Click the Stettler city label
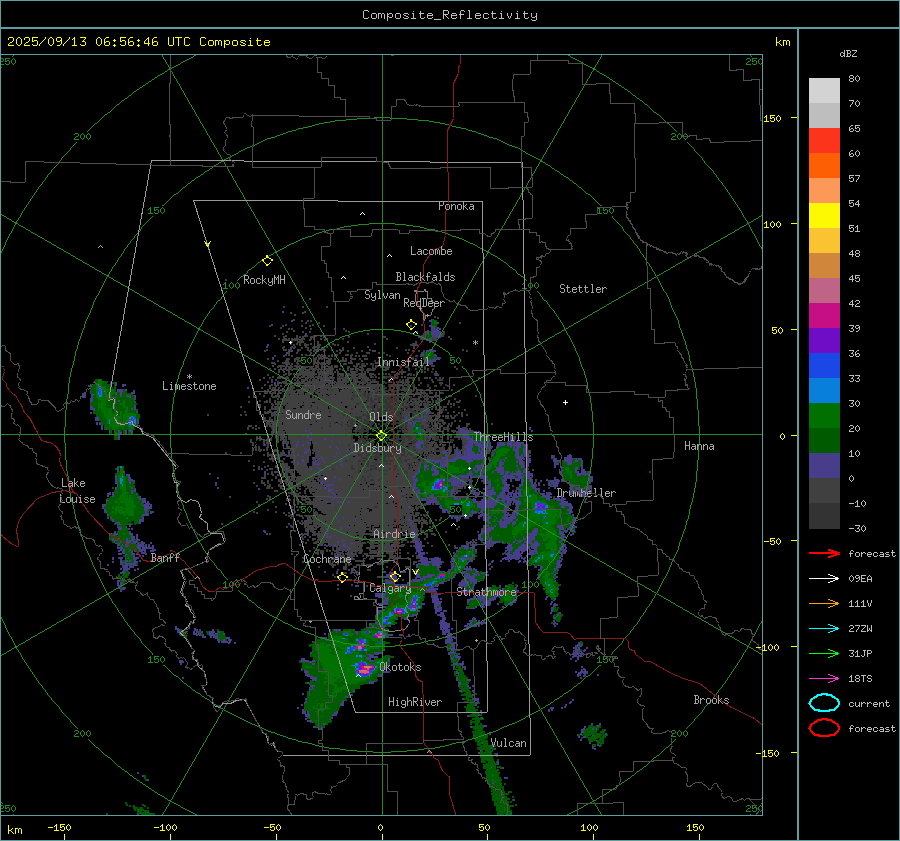Screen dimensions: 900x841 tap(583, 289)
